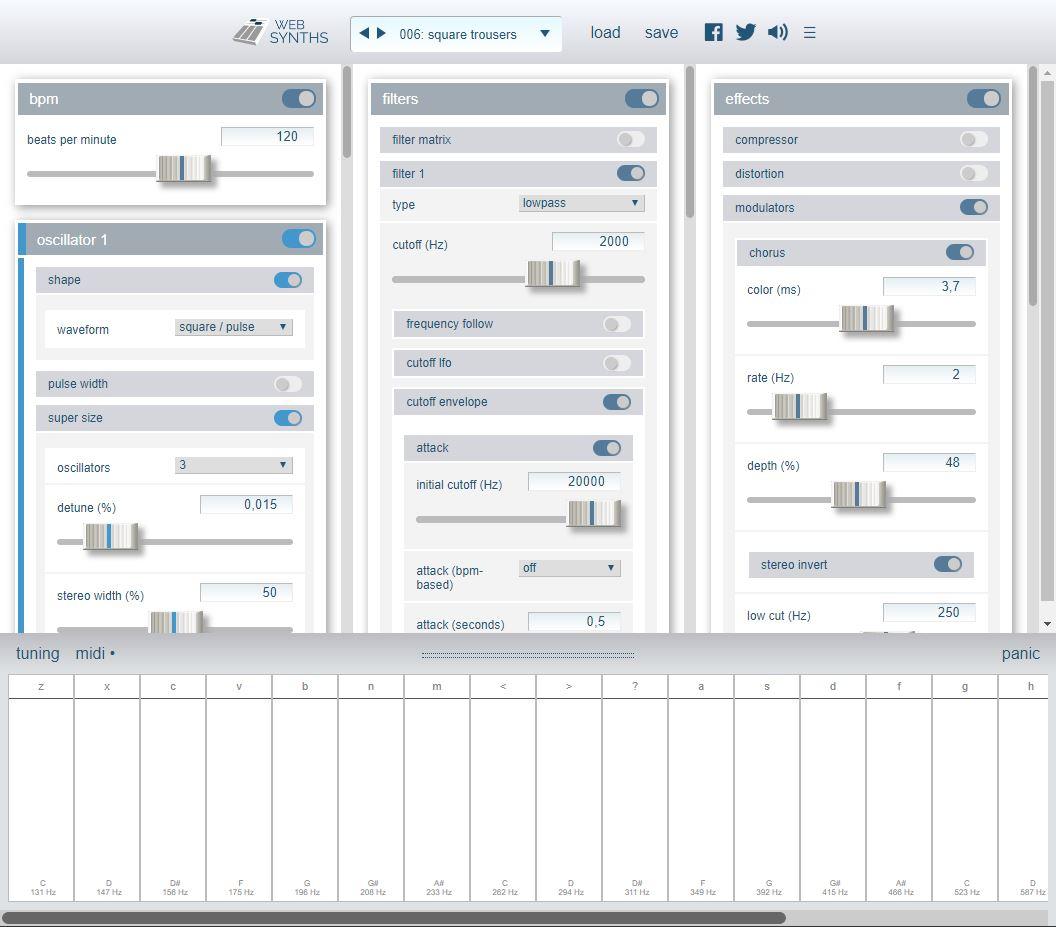Toggle the effects section switch
This screenshot has height=927, width=1056.
pyautogui.click(x=983, y=99)
